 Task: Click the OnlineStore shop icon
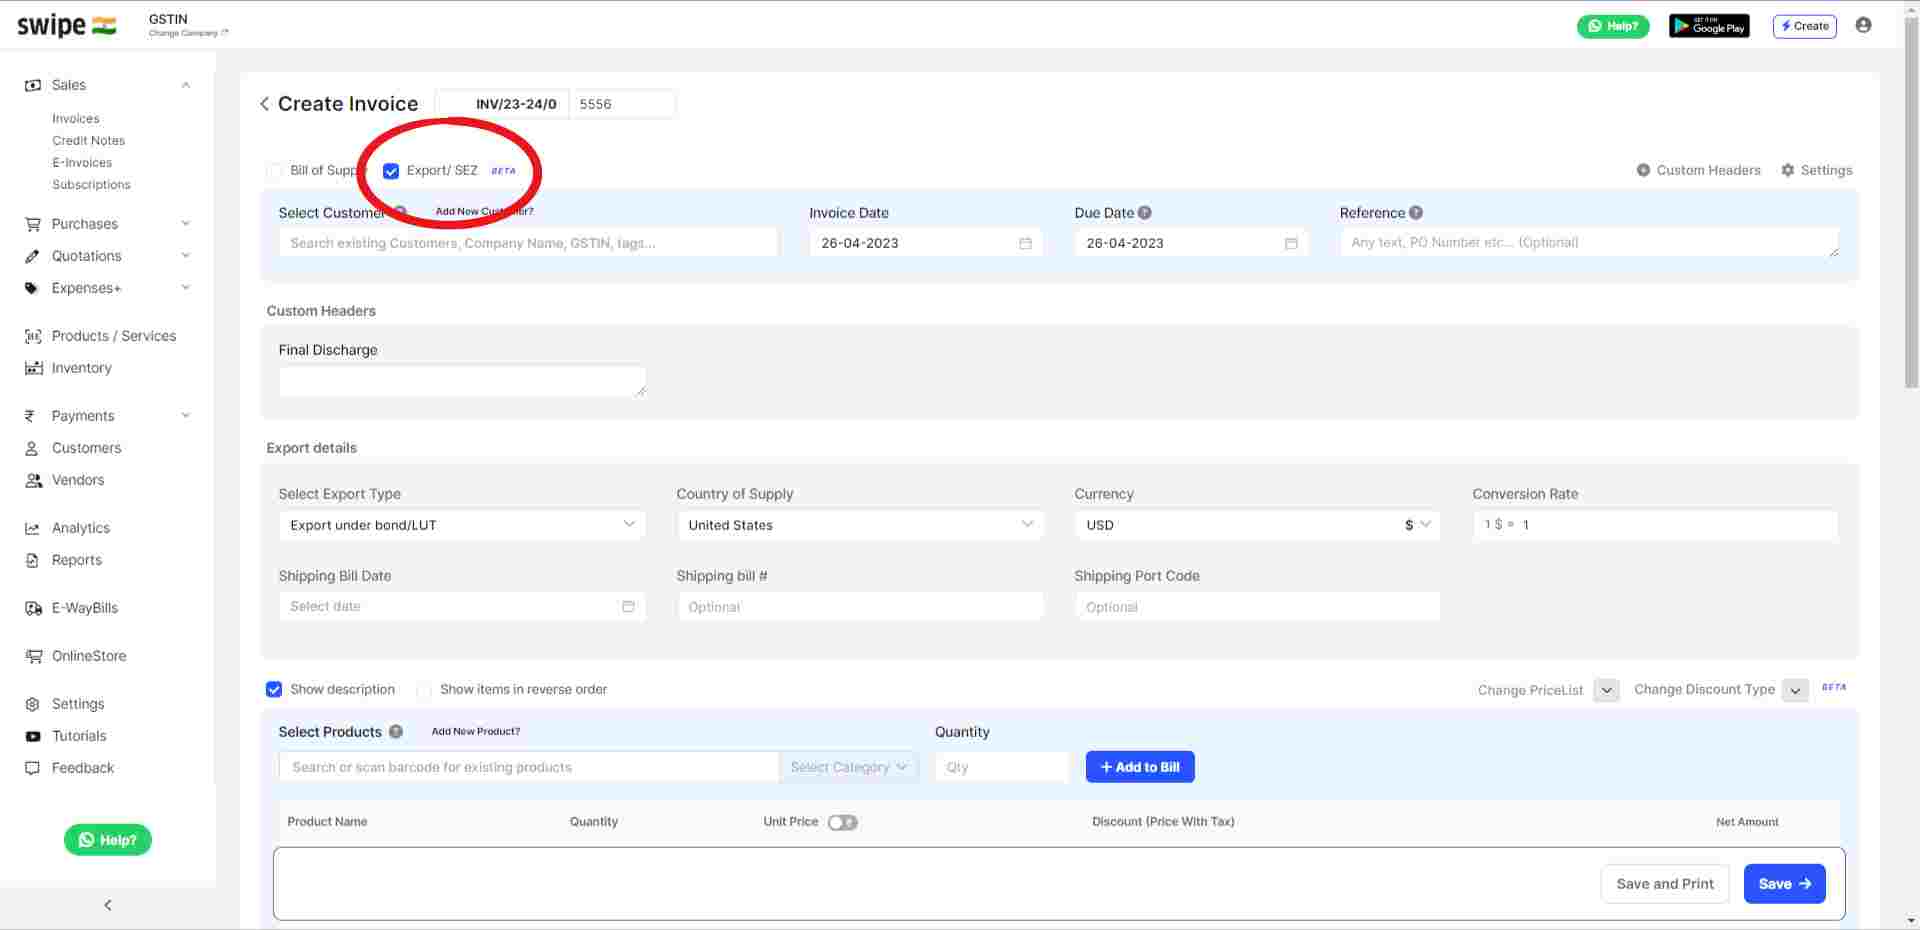click(x=33, y=656)
